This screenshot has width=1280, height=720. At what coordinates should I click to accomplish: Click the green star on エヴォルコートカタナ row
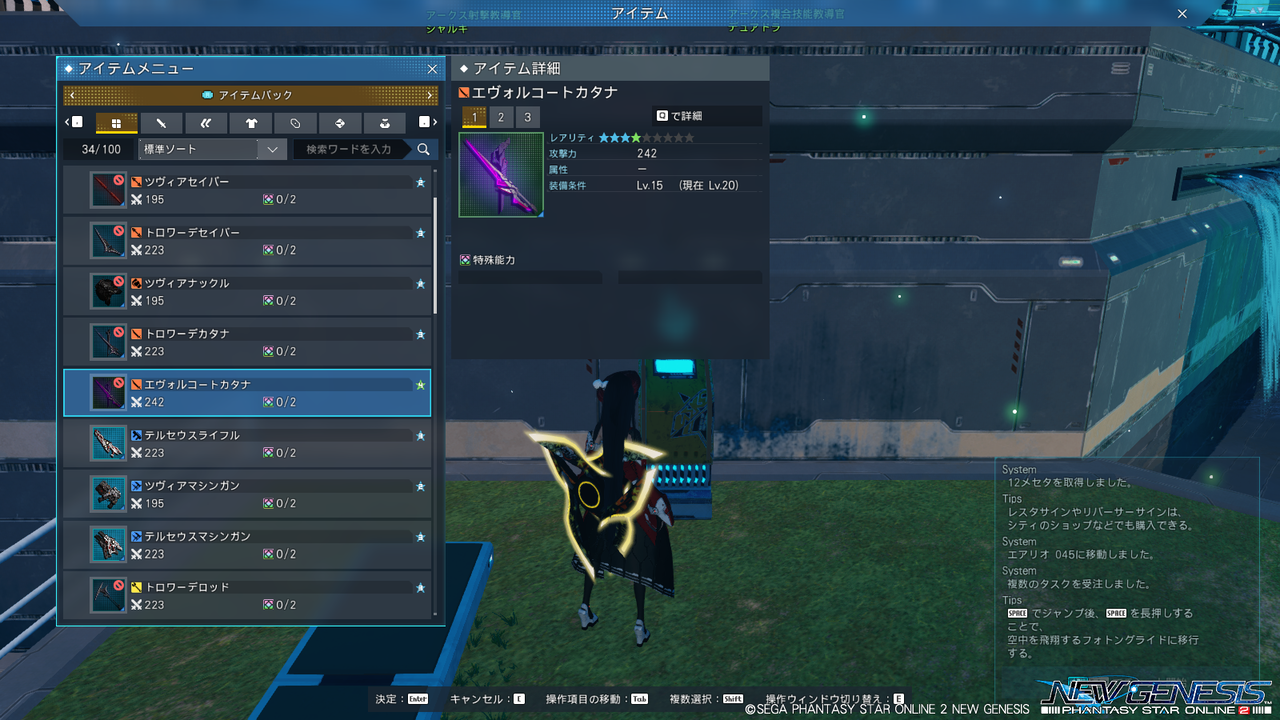pos(421,385)
